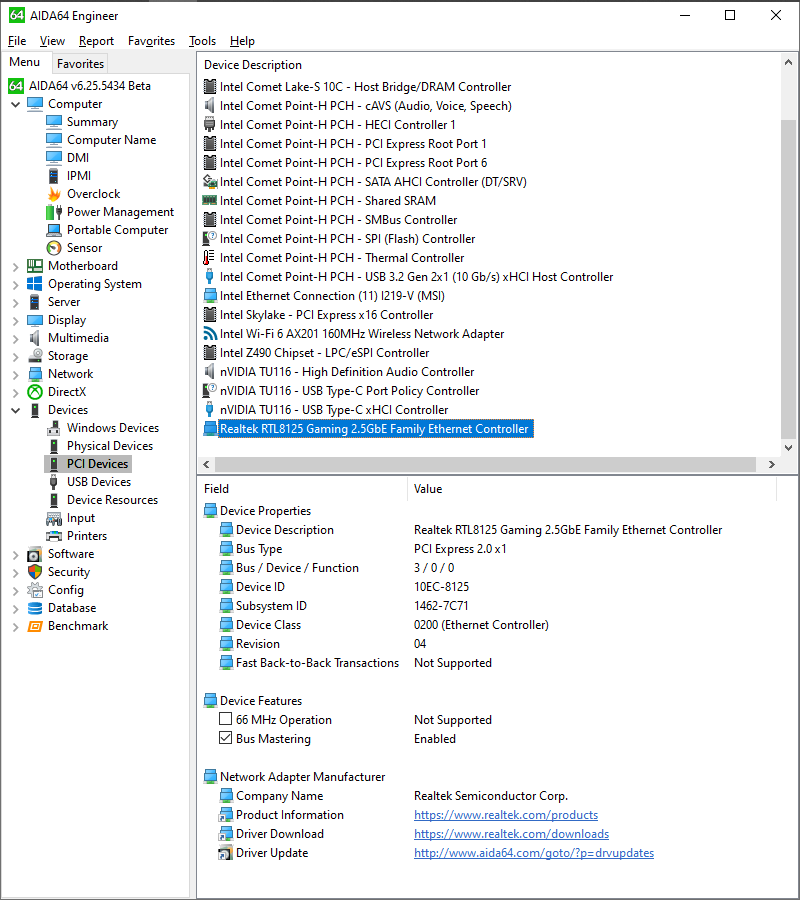Click the Field column header
Image resolution: width=800 pixels, height=900 pixels.
[x=216, y=489]
